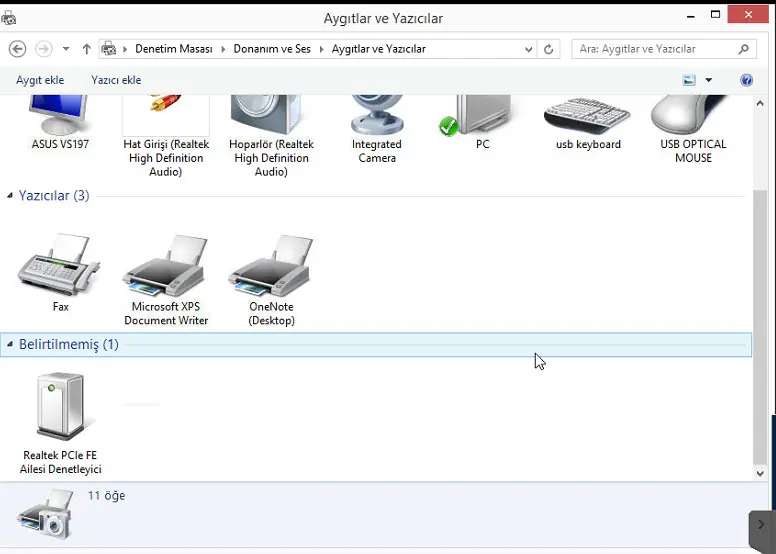Select the OneNote (Desktop) printer icon
The height and width of the screenshot is (554, 776).
[271, 268]
